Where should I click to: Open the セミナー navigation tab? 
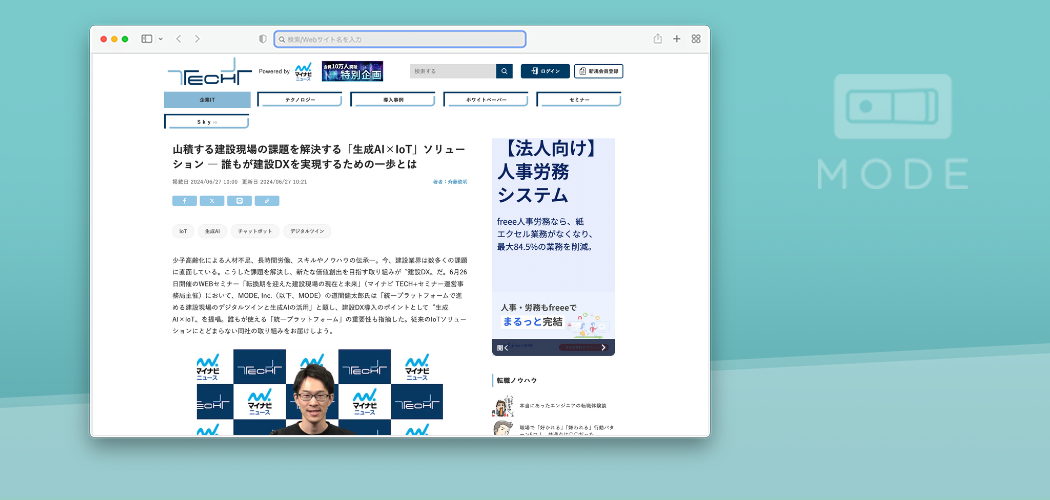point(578,100)
